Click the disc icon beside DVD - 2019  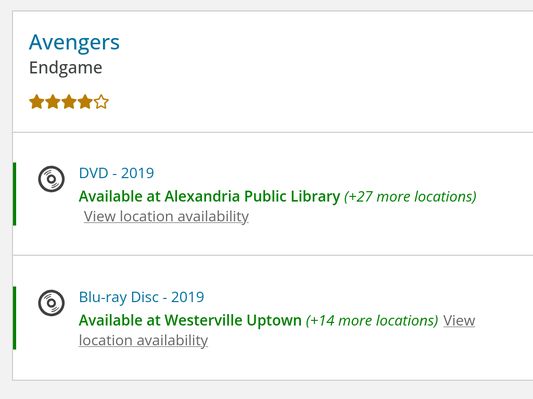point(51,179)
